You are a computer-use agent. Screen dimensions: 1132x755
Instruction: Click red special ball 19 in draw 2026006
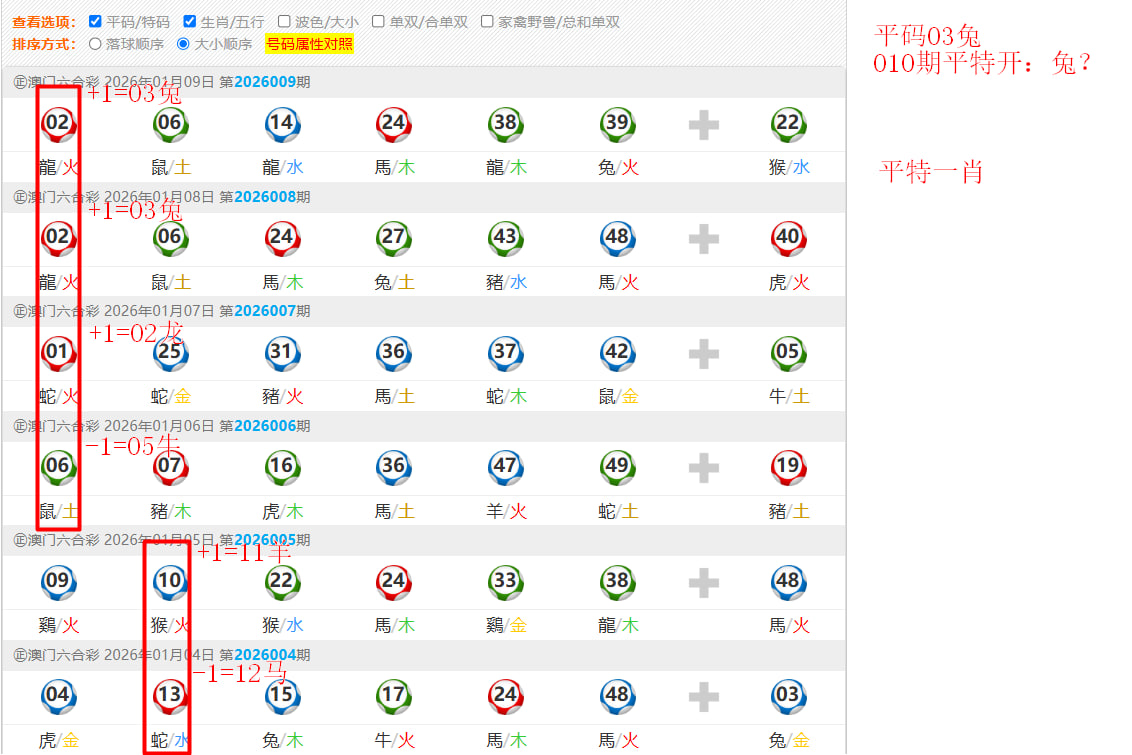788,467
